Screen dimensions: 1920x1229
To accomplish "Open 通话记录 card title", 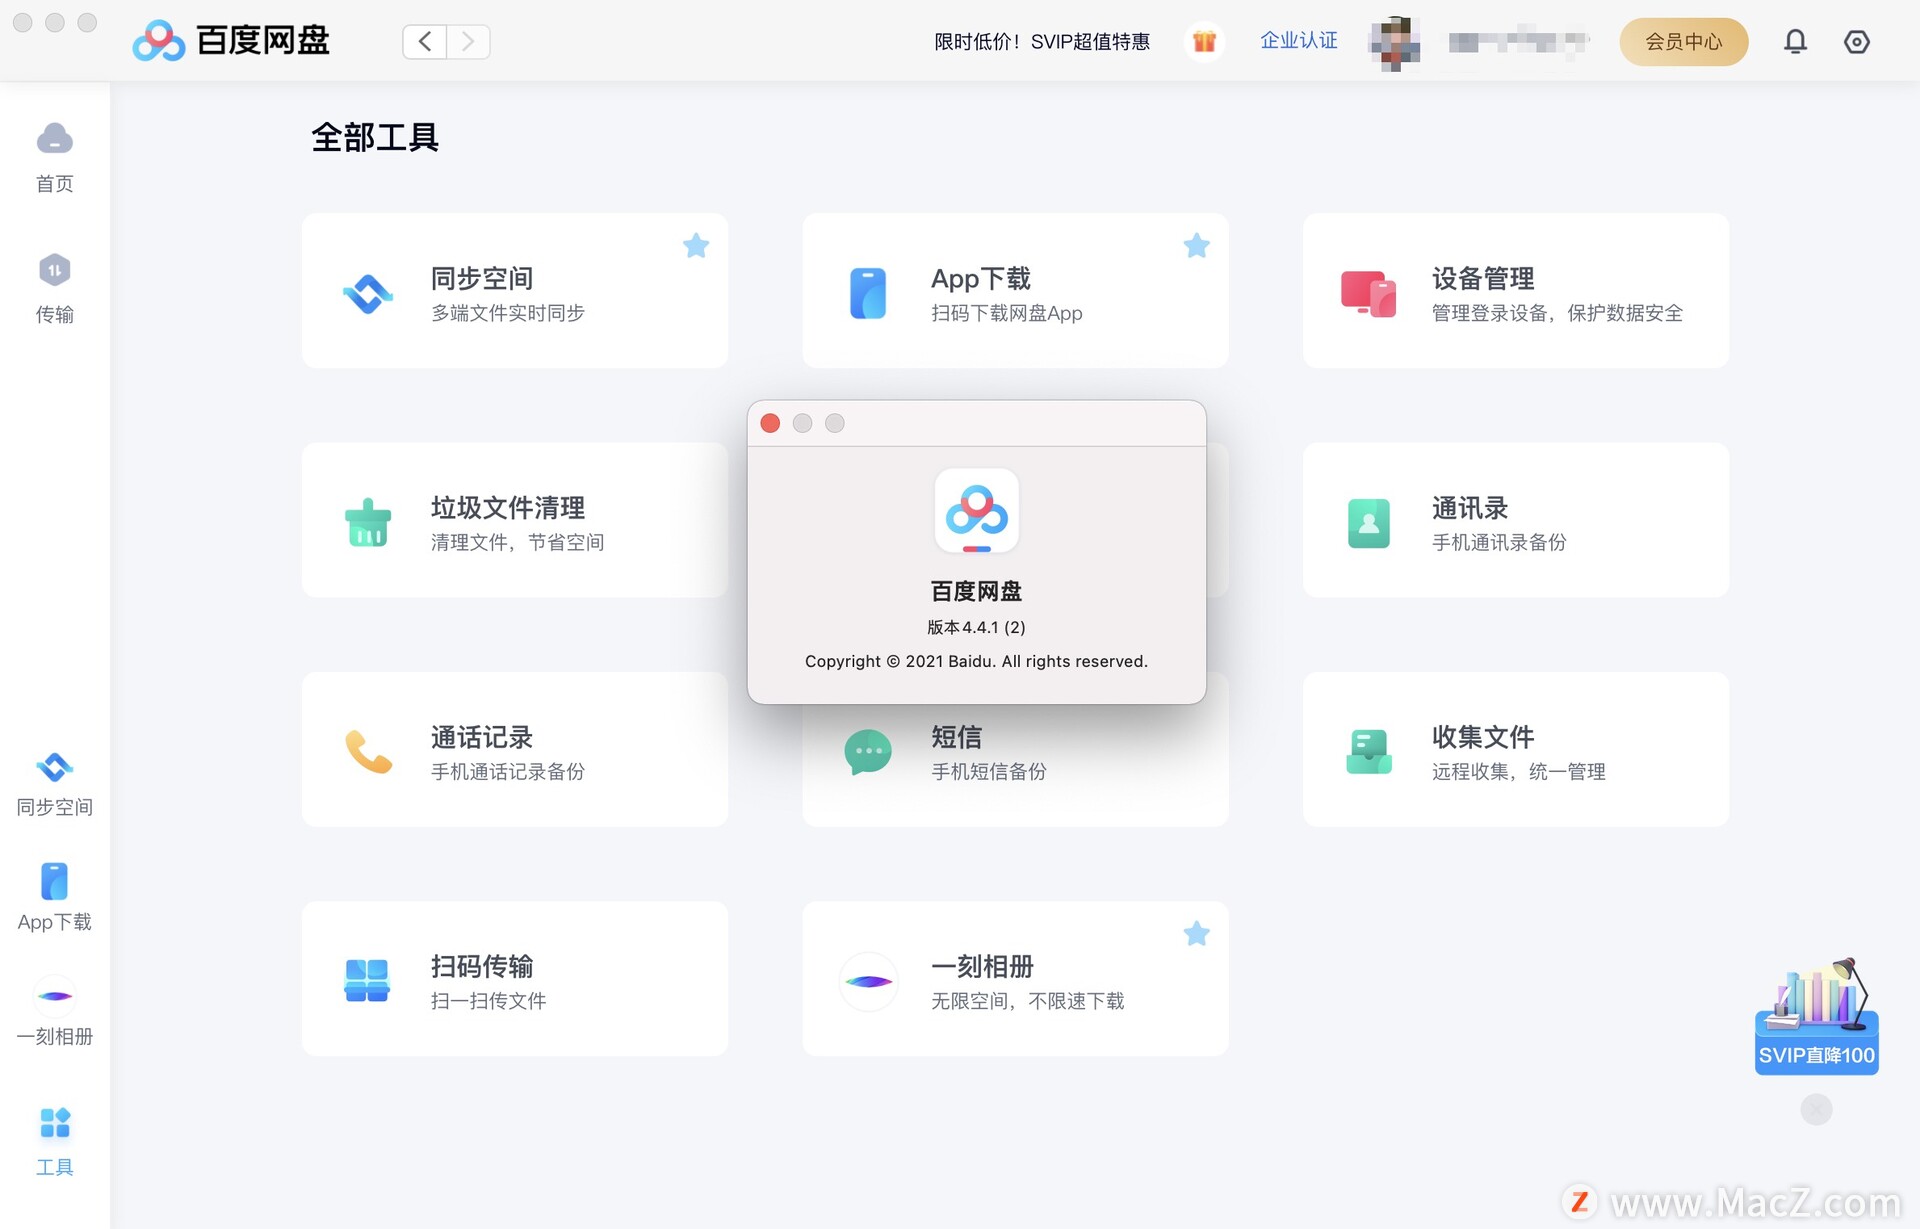I will point(482,736).
